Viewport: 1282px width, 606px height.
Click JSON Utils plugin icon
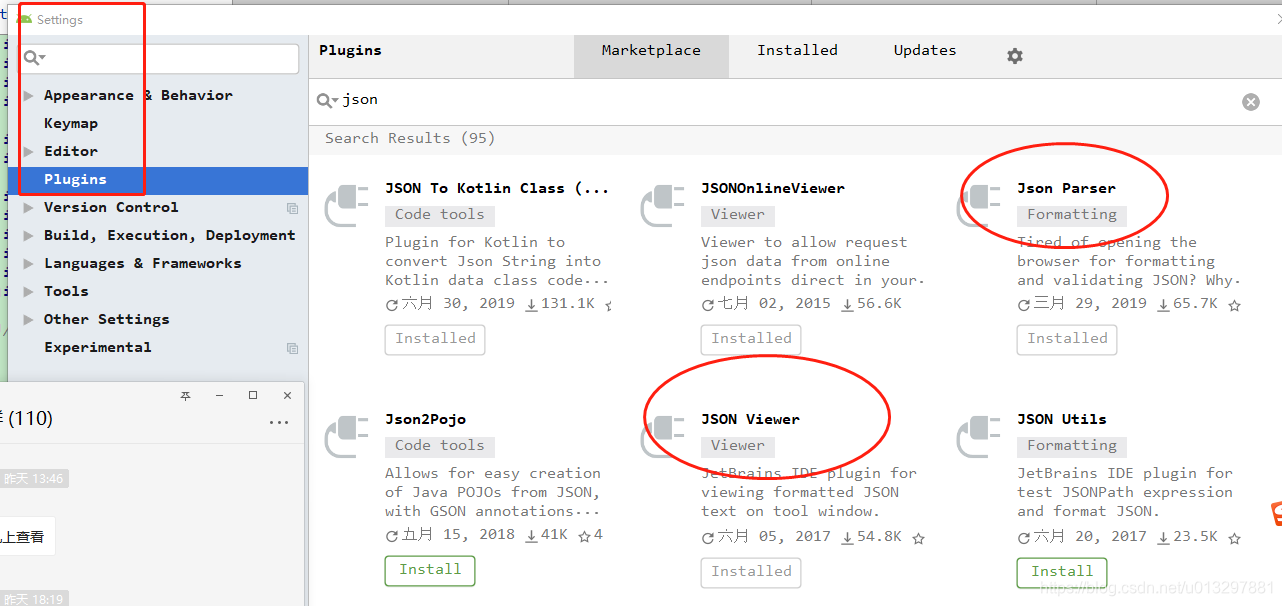[x=979, y=437]
